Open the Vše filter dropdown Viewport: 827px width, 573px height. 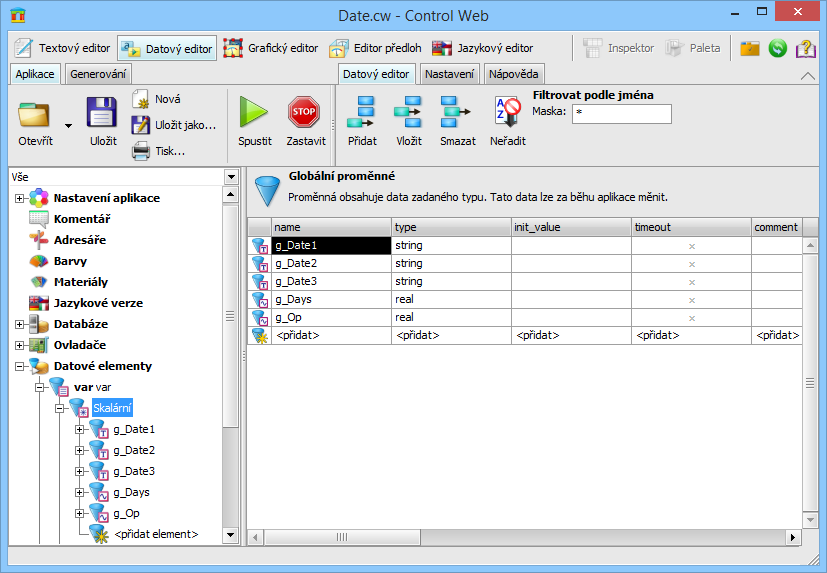coord(231,177)
